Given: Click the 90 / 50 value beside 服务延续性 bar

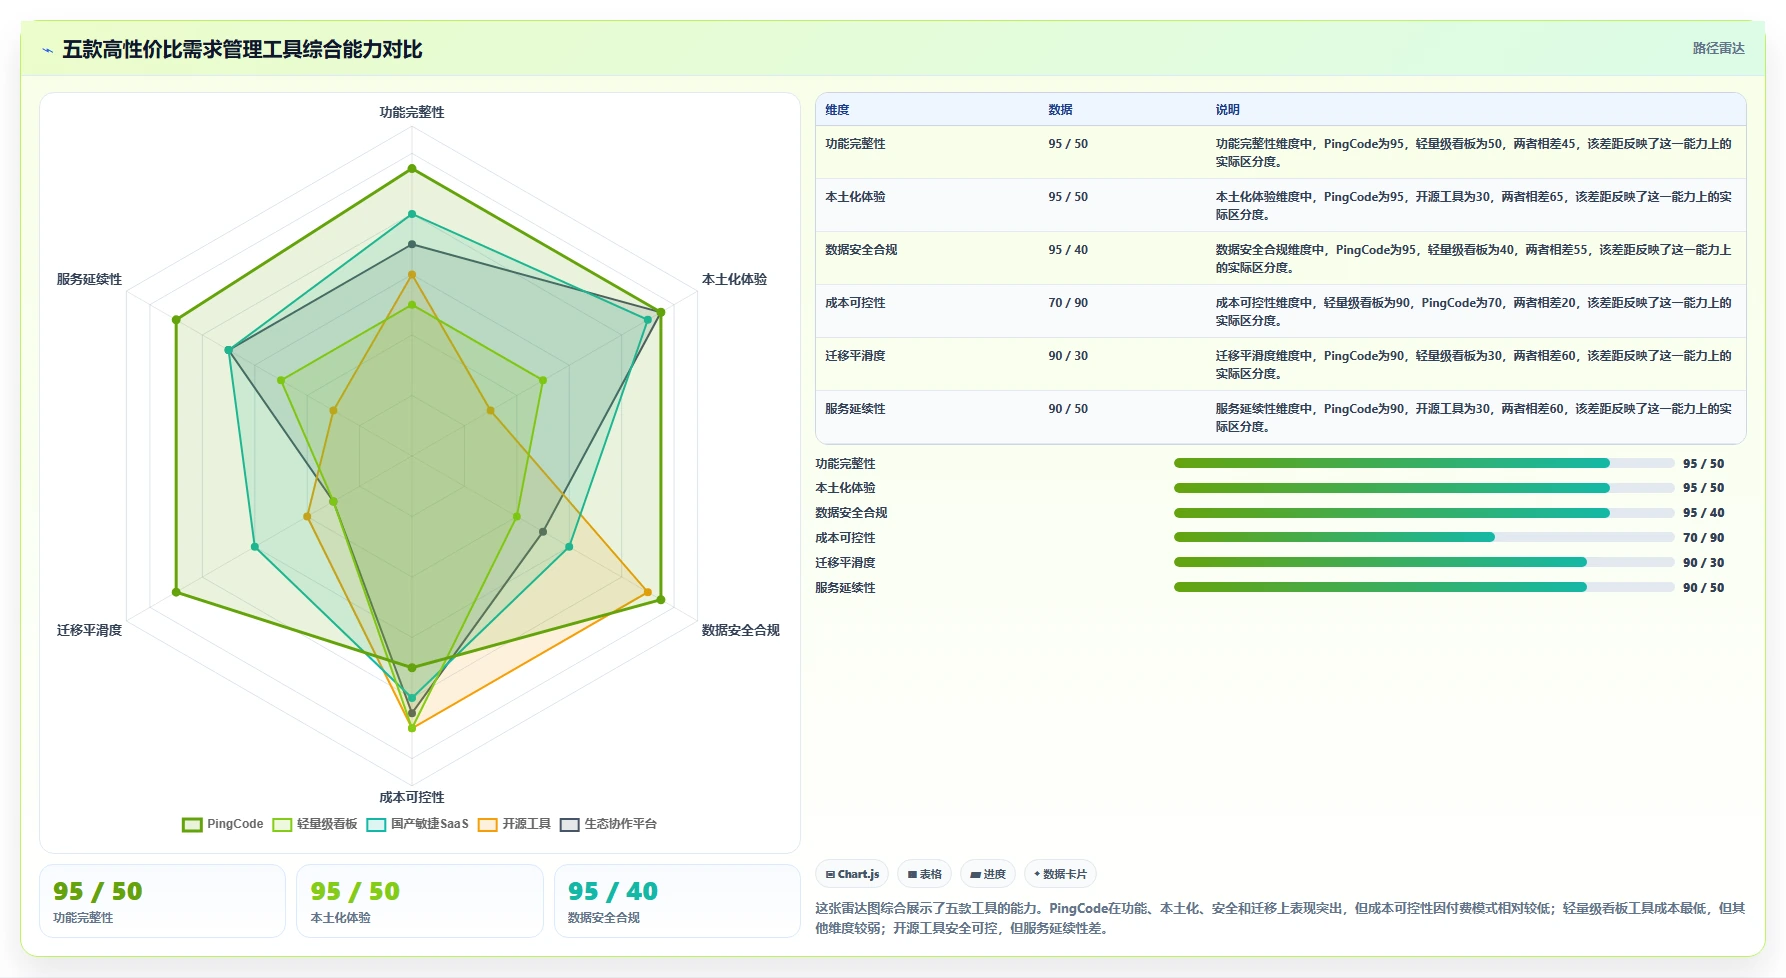Looking at the screenshot, I should coord(1703,588).
